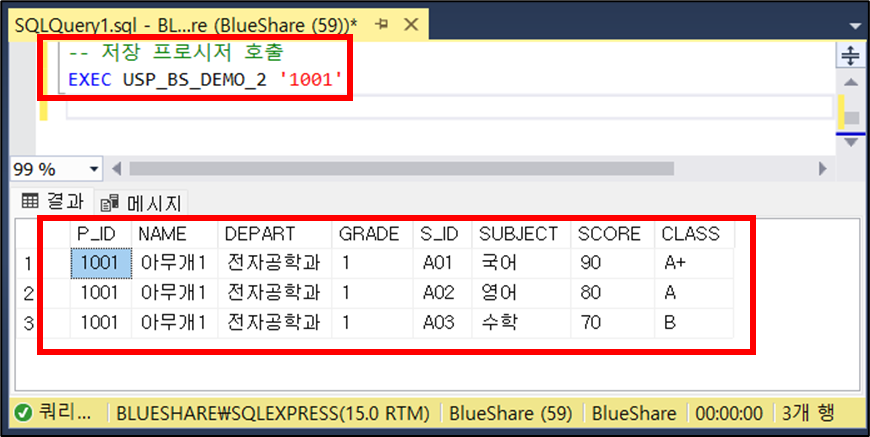This screenshot has height=437, width=870.
Task: Switch to the 메시지 messages tab
Action: (141, 204)
